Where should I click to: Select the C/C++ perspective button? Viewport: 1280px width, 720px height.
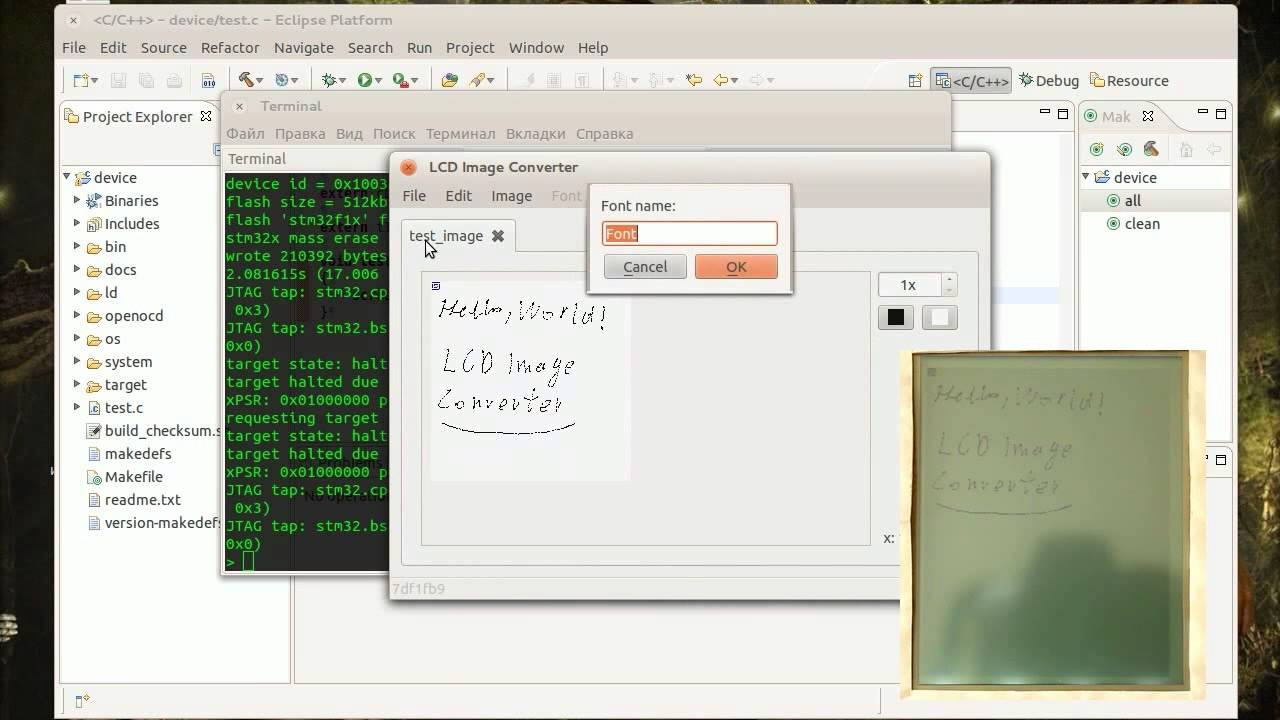point(971,81)
